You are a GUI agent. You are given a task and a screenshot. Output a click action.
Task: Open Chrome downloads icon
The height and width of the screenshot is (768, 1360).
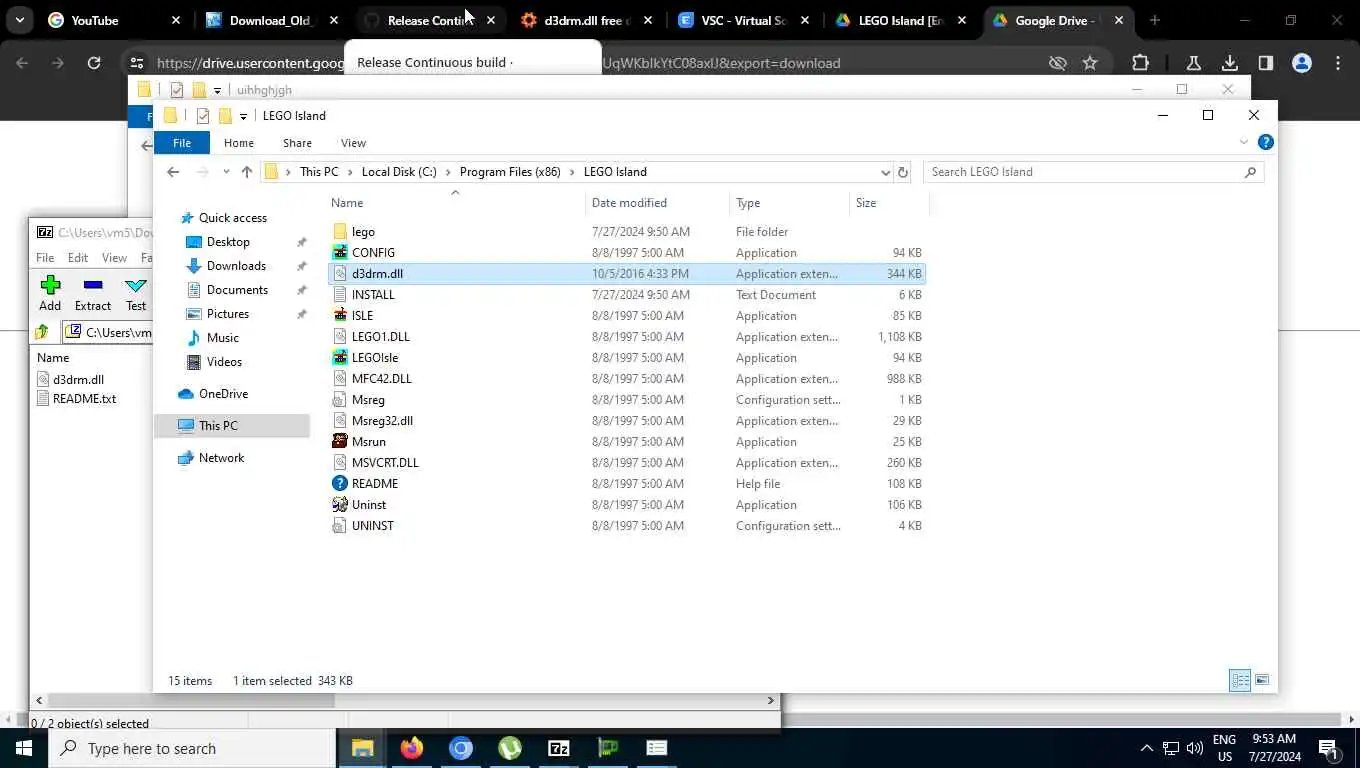1230,63
